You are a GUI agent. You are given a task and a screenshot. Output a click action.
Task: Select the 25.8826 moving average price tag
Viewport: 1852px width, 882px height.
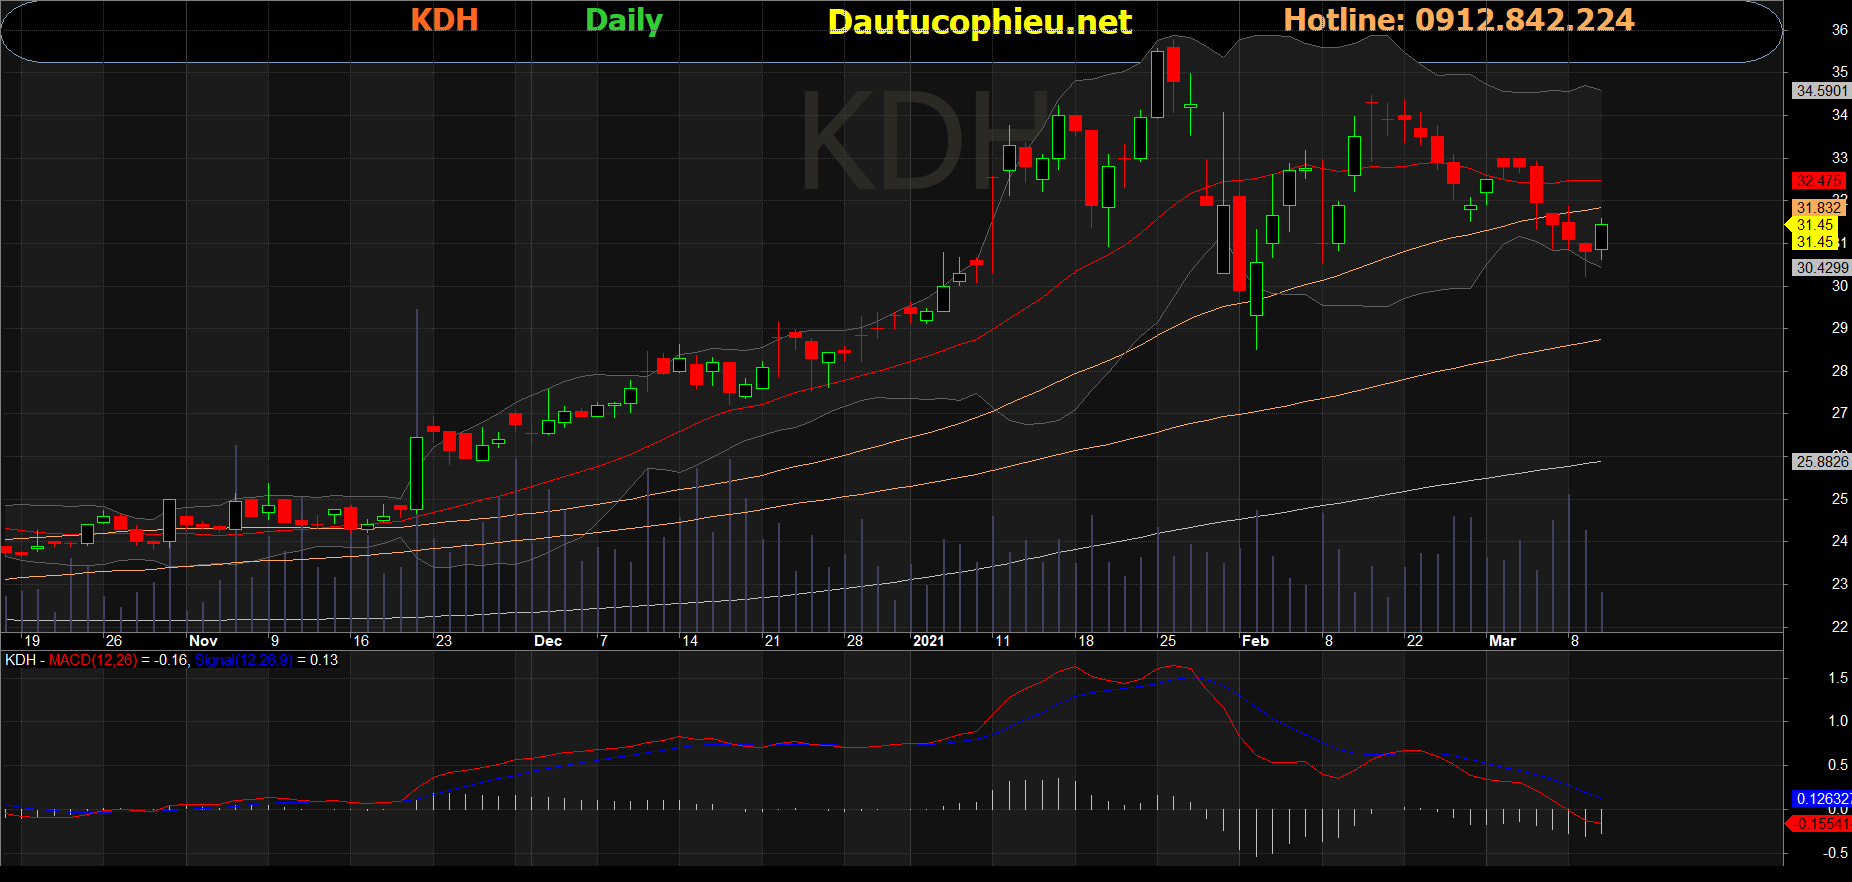coord(1821,462)
